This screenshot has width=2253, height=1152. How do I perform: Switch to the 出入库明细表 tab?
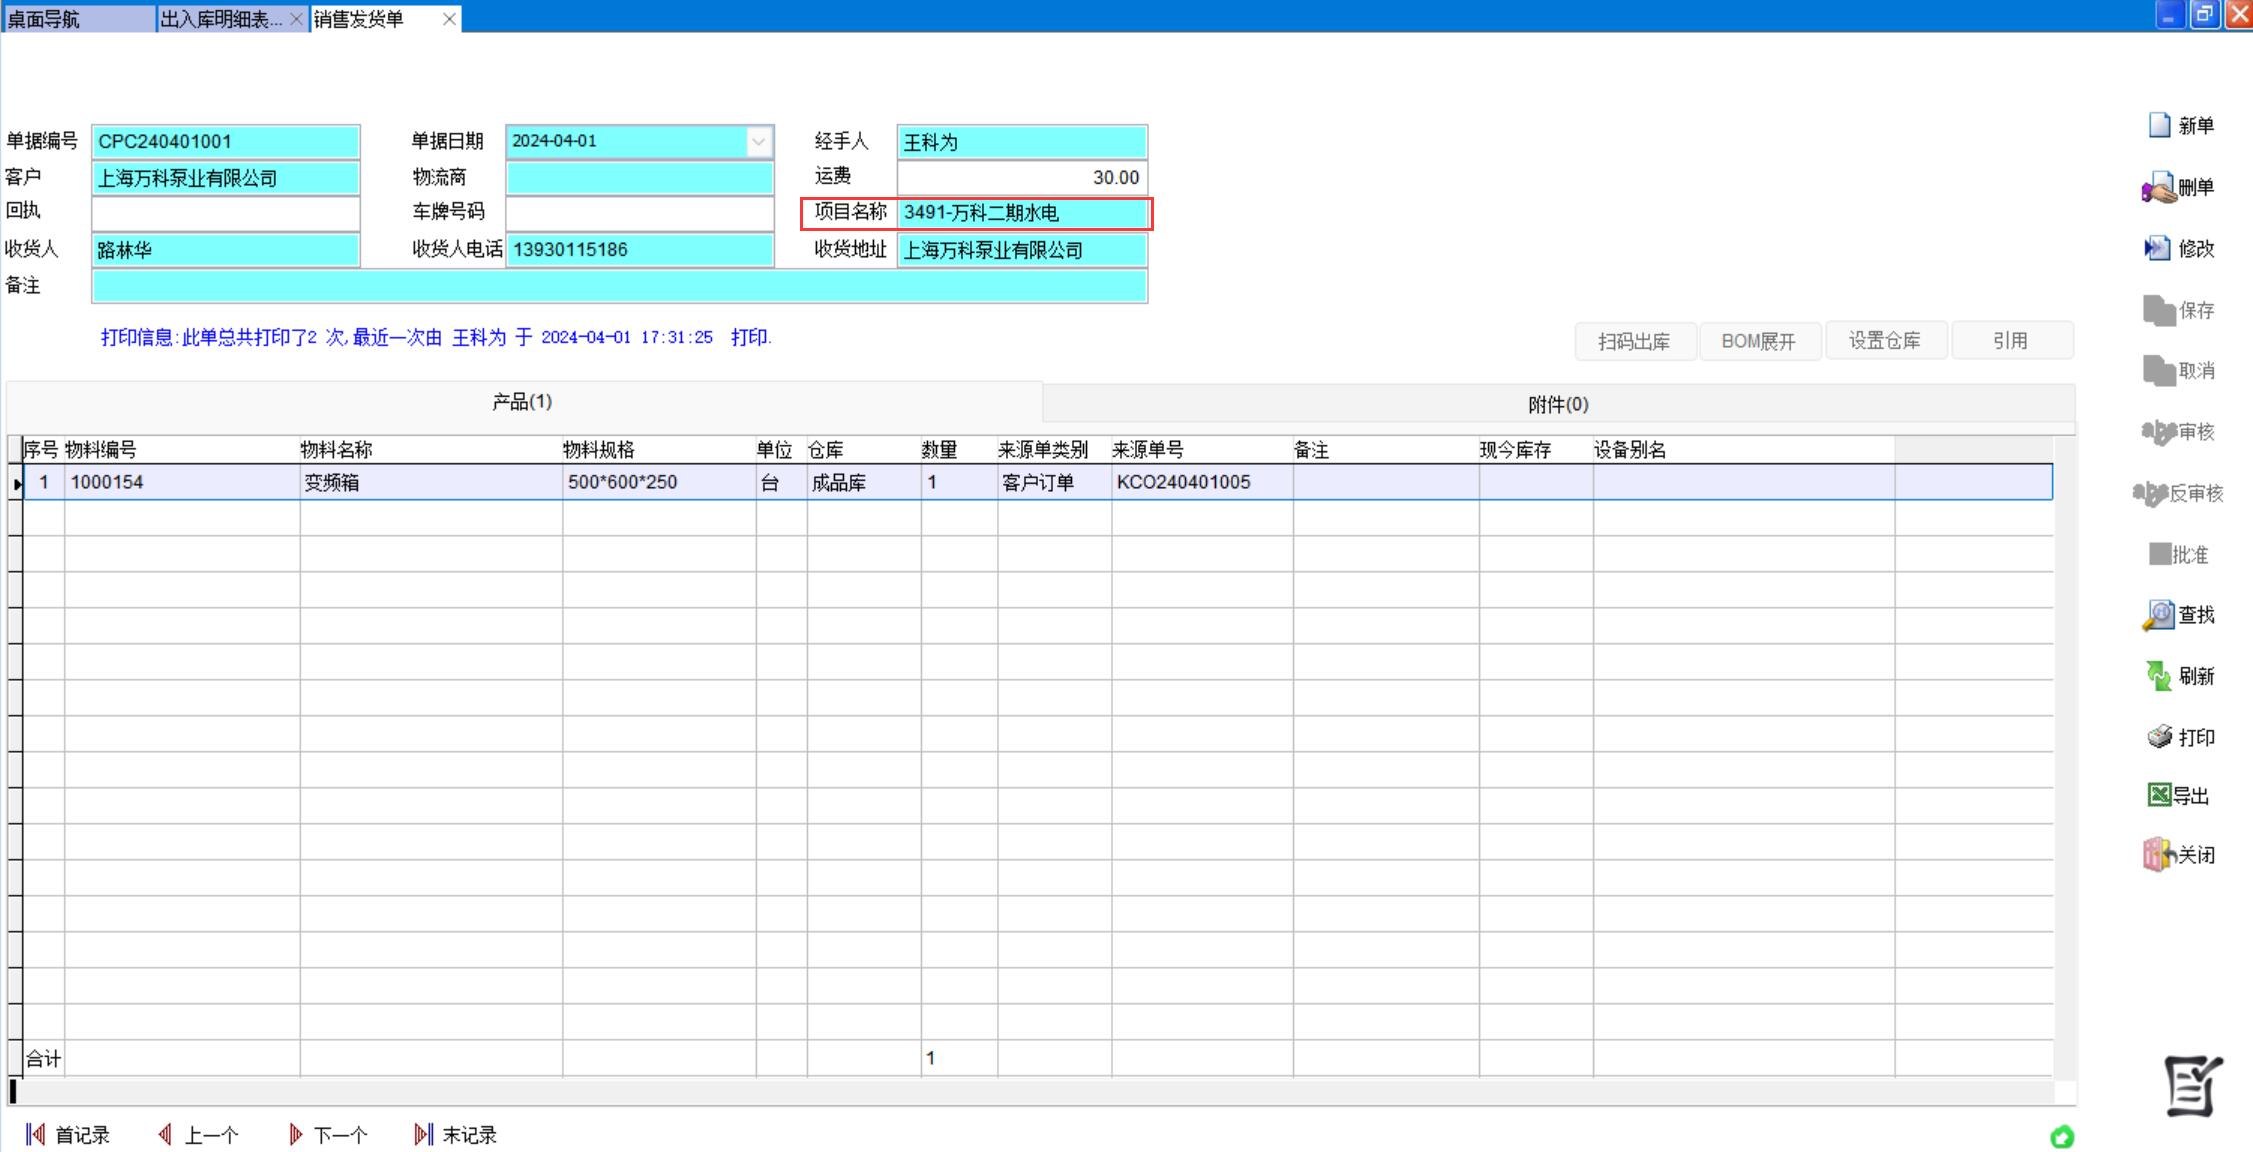tap(221, 19)
